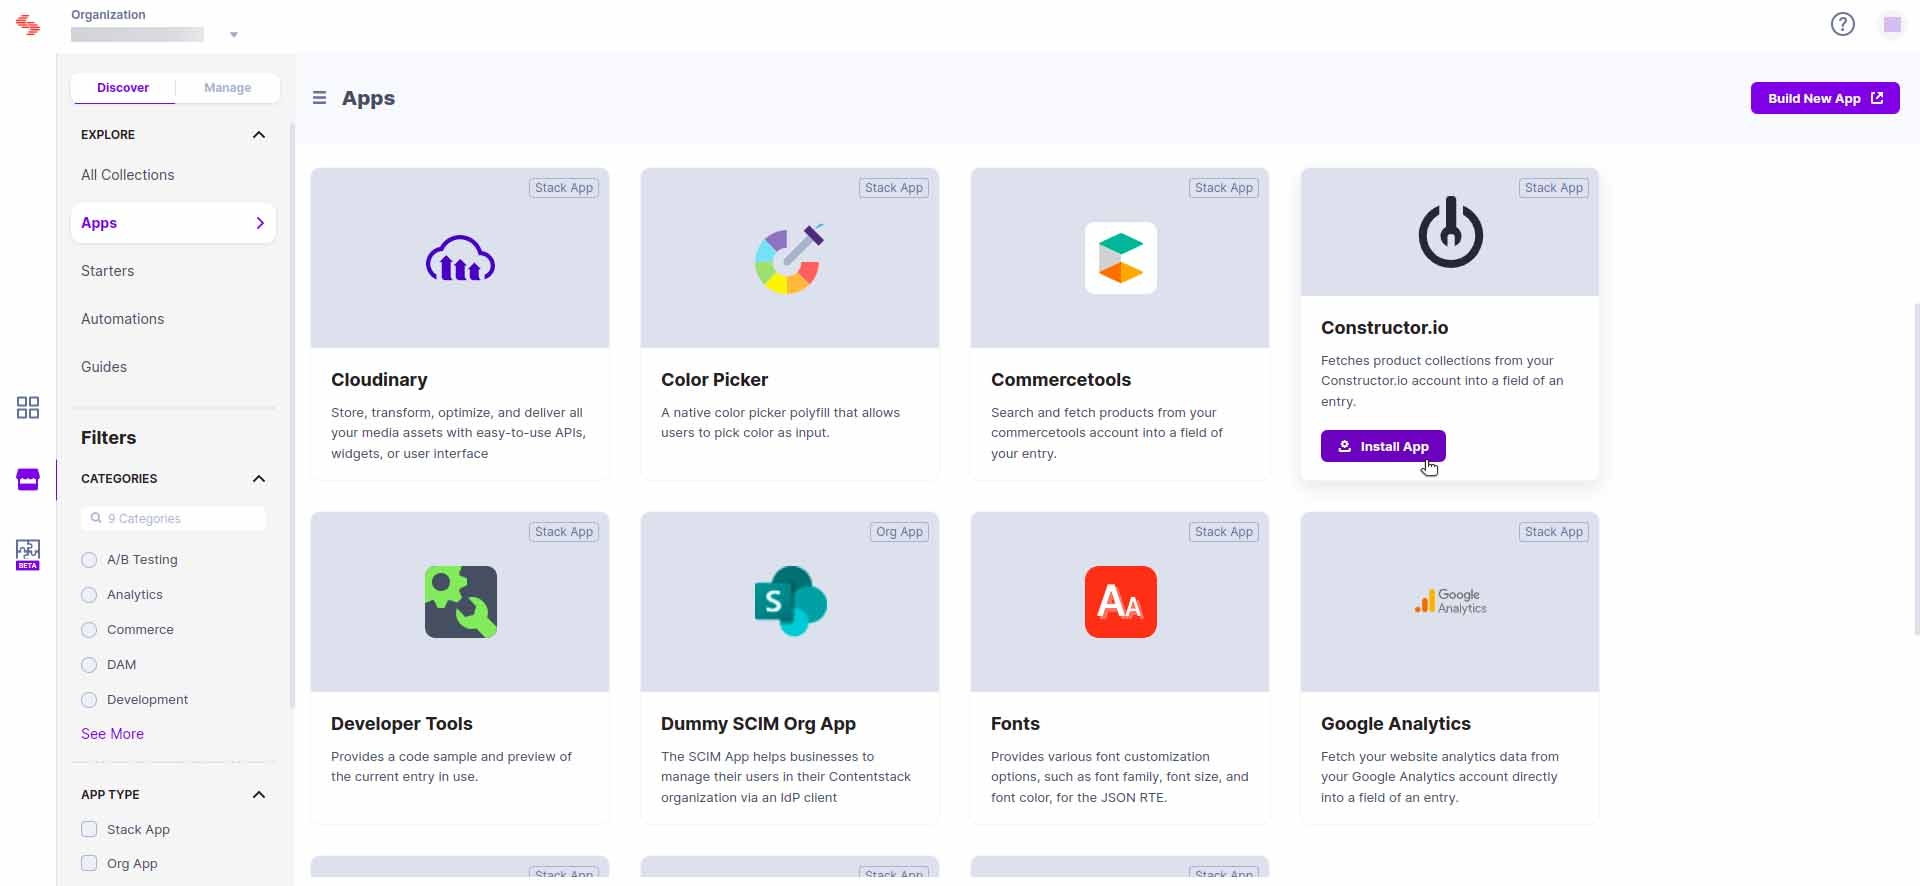Screen dimensions: 1920x886
Task: Click the external link icon on Build New App
Action: 1877,98
